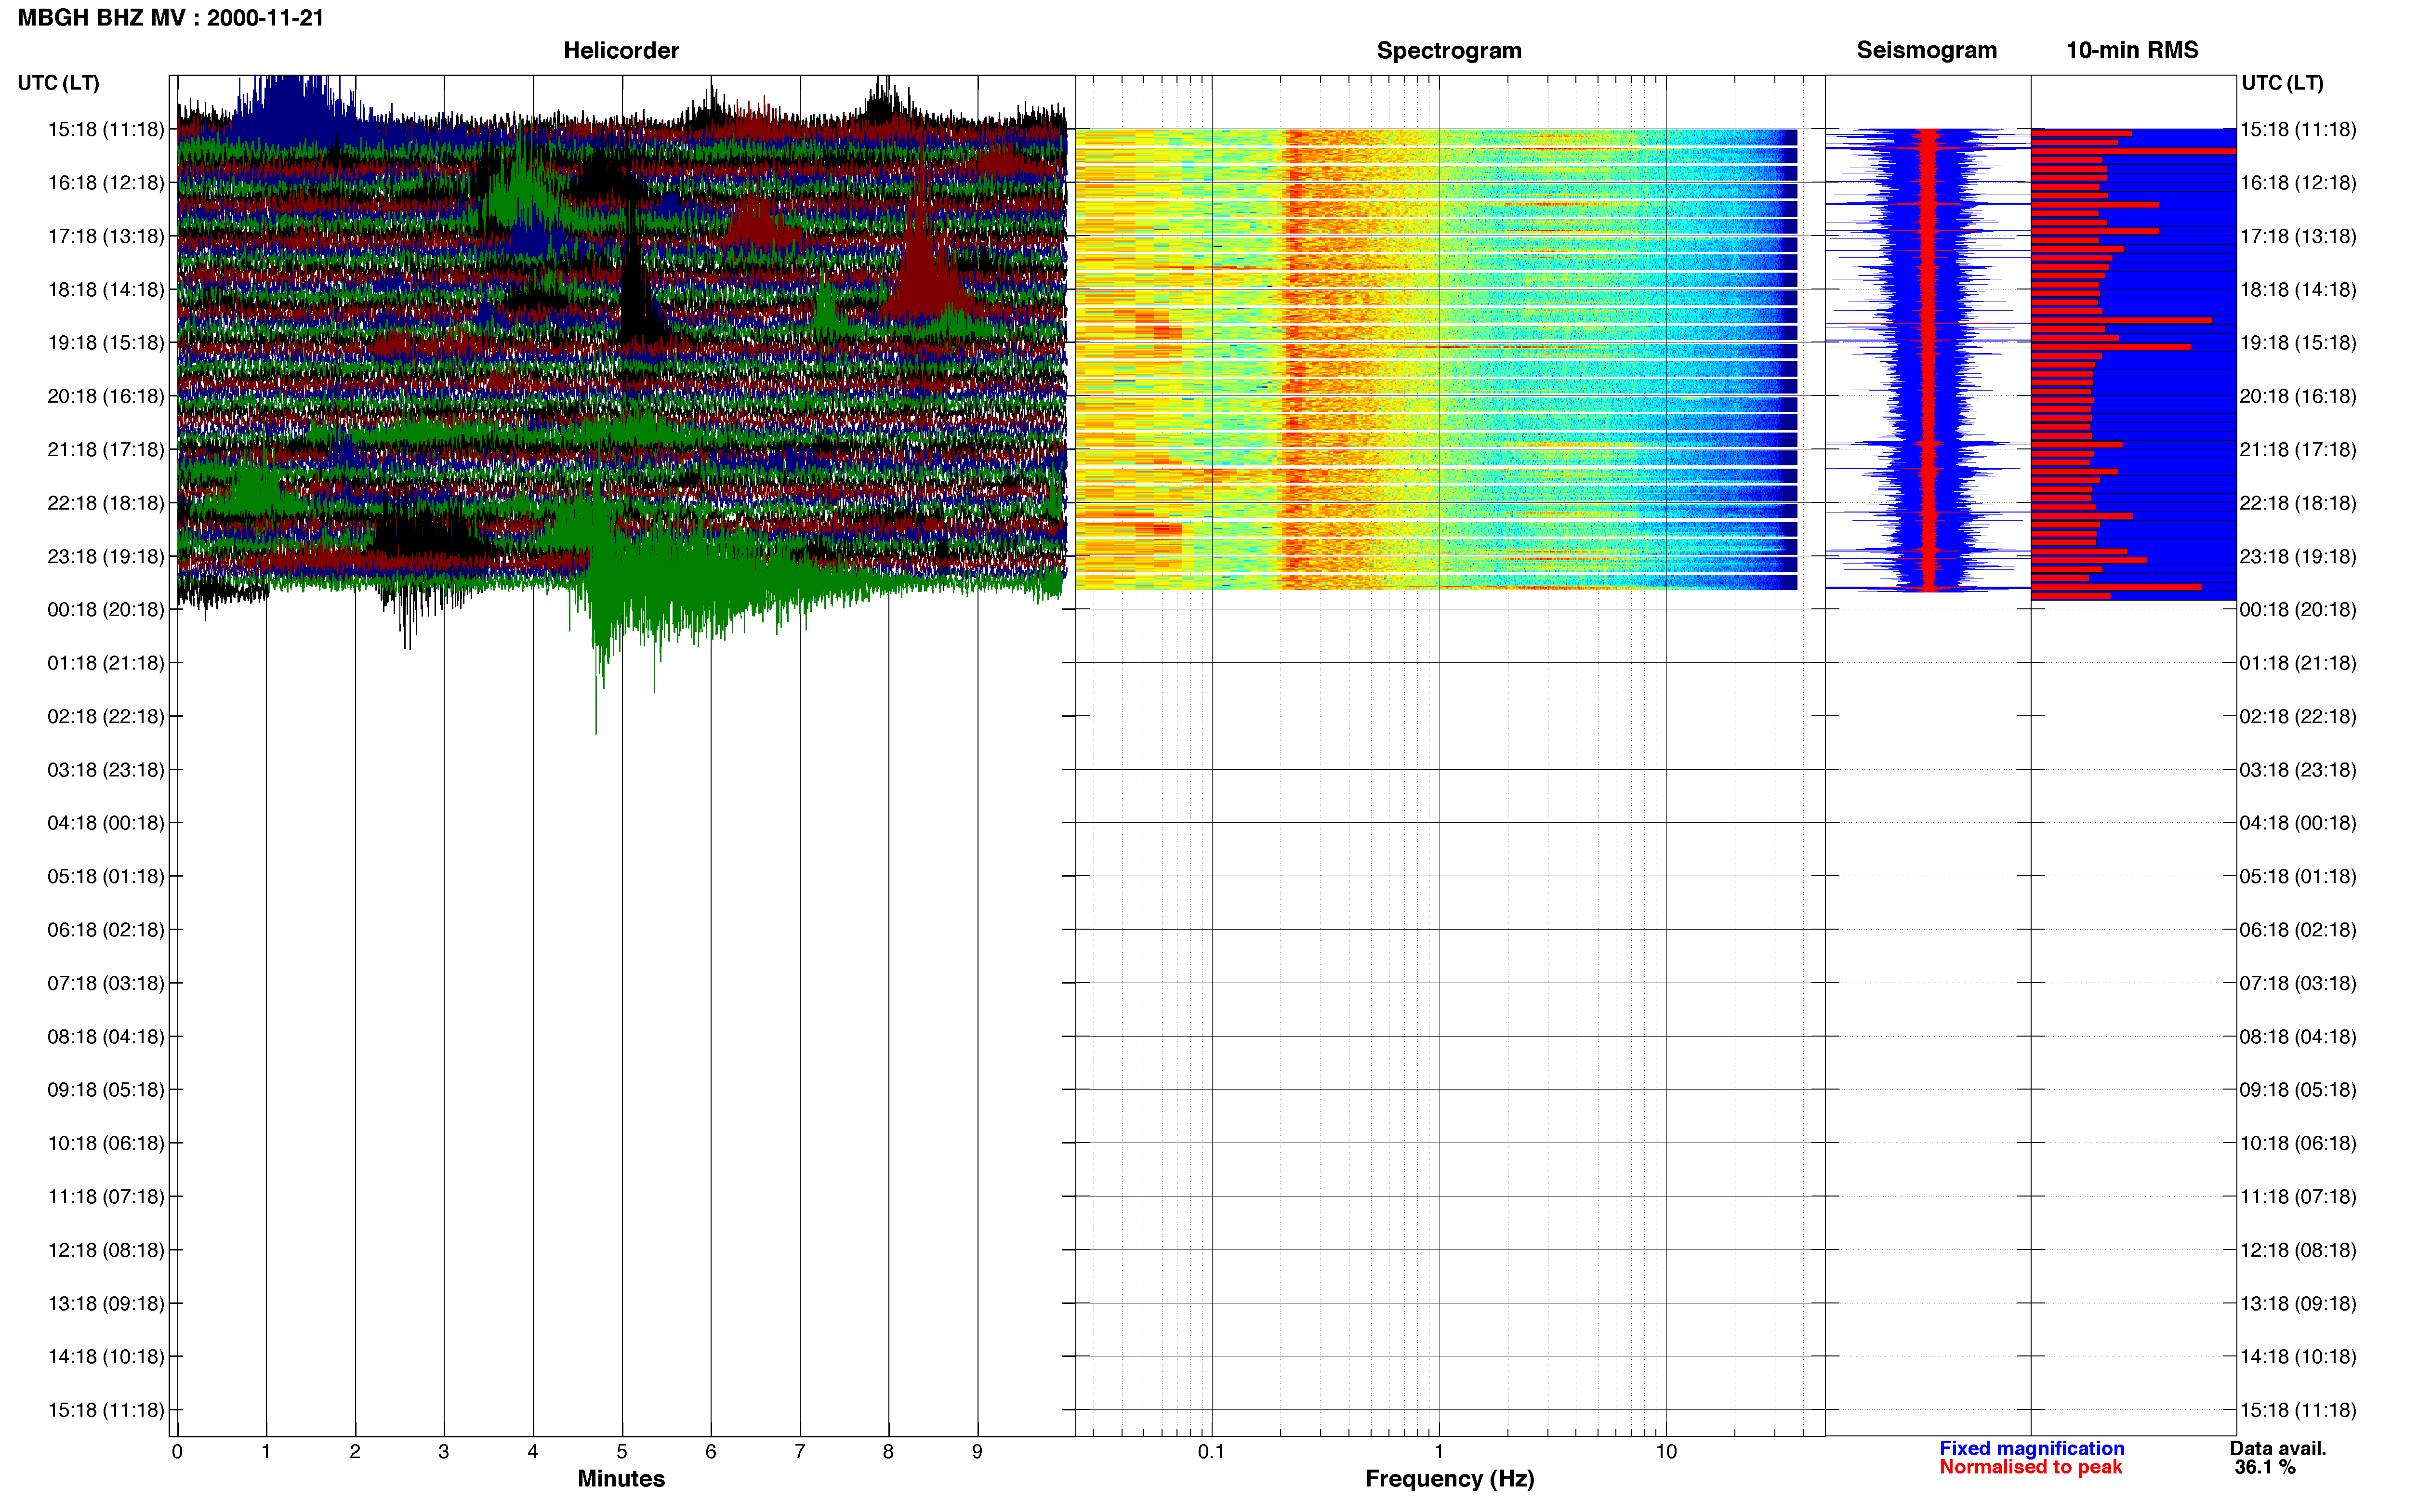Click the left '04:18 (00:18)' time label
Viewport: 2418px width, 1512px height.
(106, 823)
